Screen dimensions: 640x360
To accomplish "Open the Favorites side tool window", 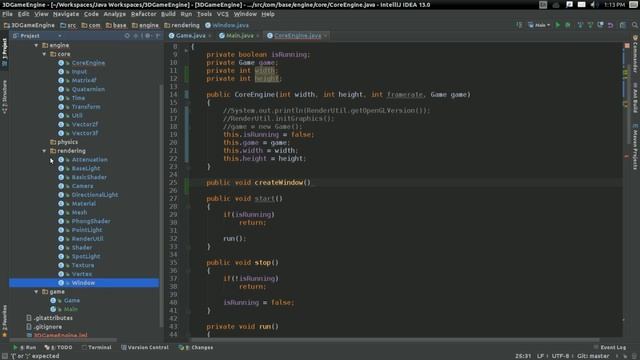I will (4, 321).
